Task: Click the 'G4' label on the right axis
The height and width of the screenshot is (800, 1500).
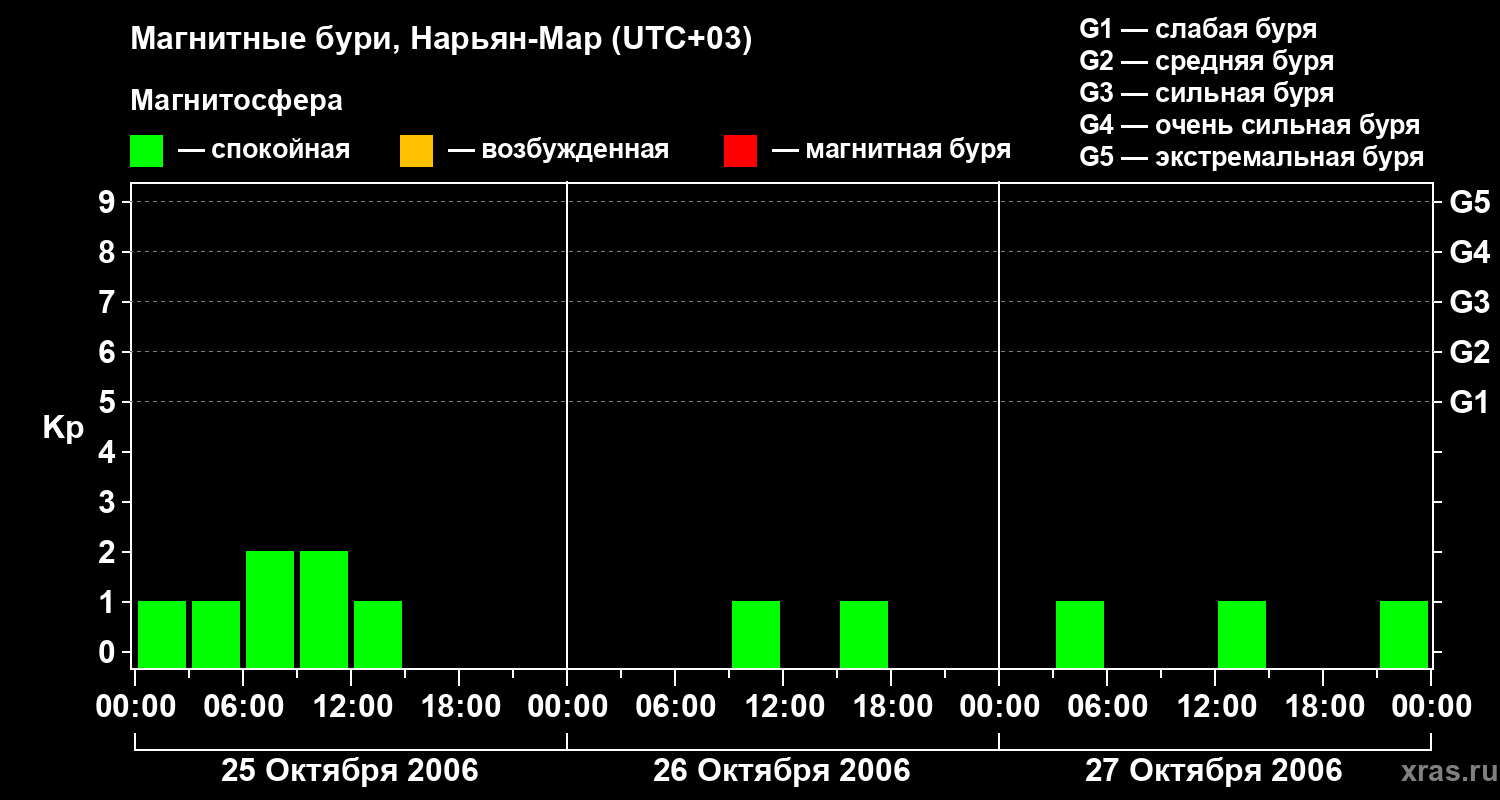Action: tap(1469, 252)
